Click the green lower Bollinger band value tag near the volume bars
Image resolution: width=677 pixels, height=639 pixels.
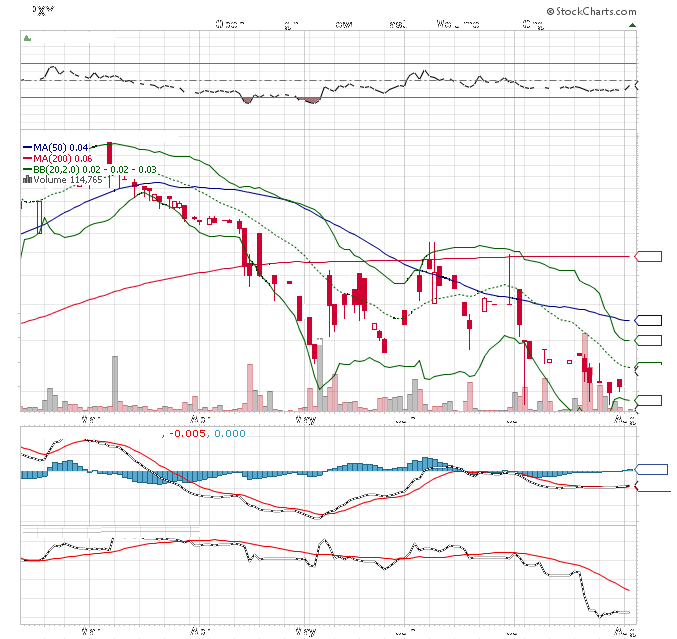[x=648, y=400]
